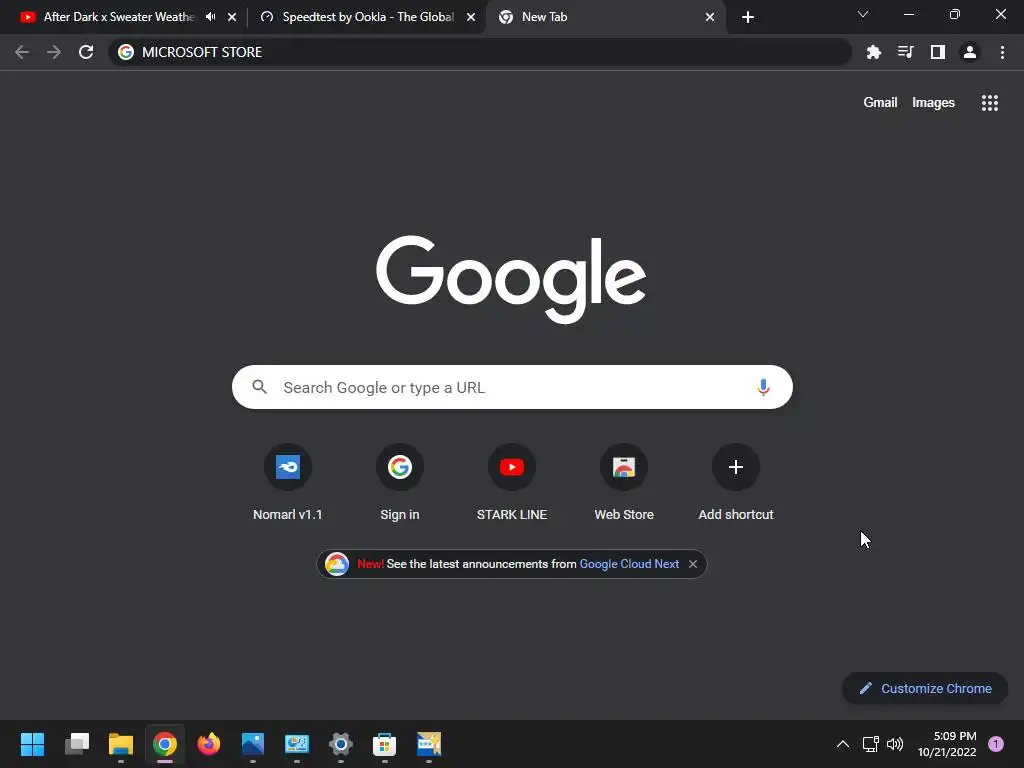Click the search magnifier icon in search box

point(259,387)
